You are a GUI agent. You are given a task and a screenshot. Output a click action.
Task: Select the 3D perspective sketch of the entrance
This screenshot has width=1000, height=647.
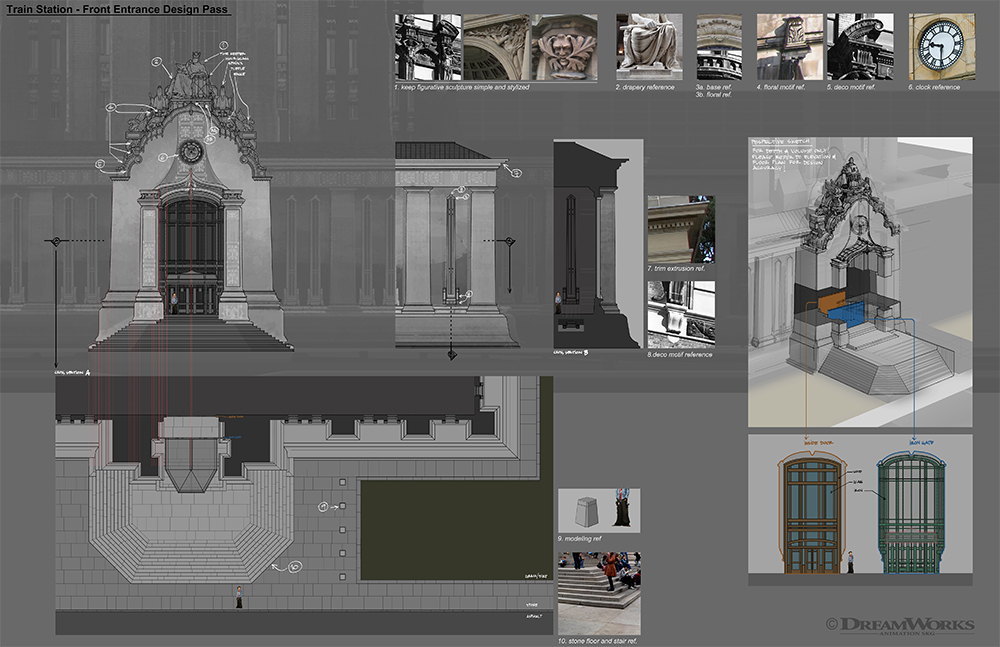click(860, 282)
